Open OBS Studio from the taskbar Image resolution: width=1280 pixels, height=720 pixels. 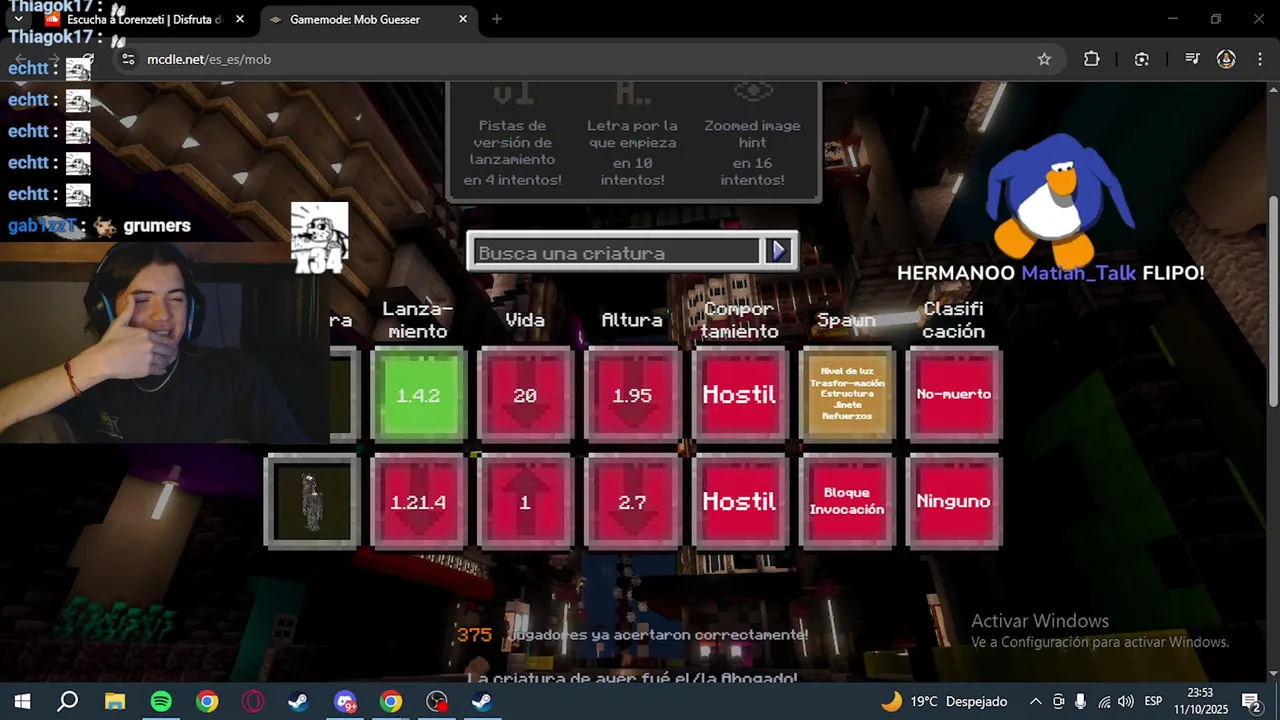tap(437, 701)
